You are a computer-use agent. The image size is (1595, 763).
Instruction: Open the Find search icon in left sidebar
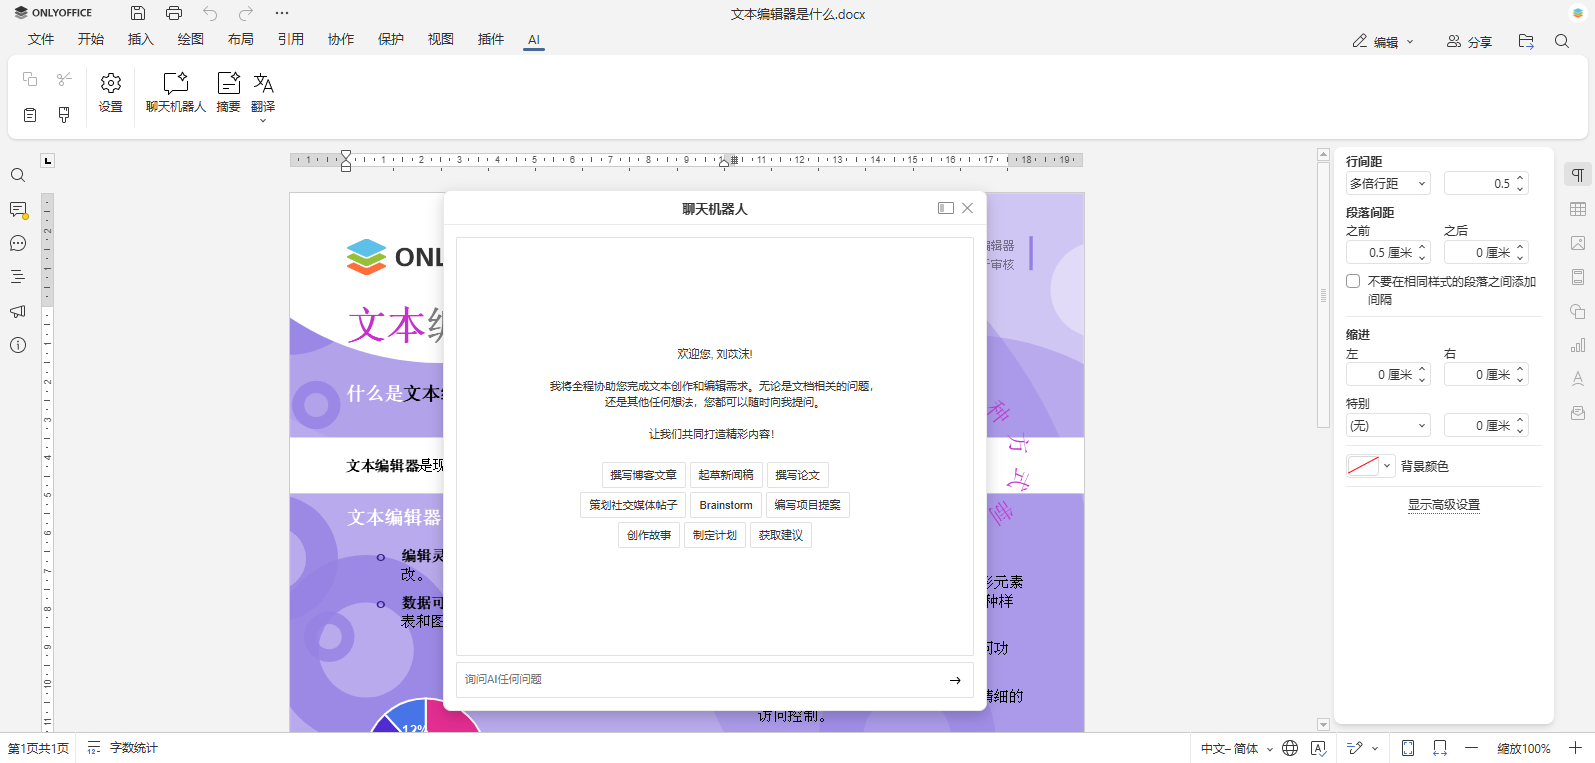18,176
